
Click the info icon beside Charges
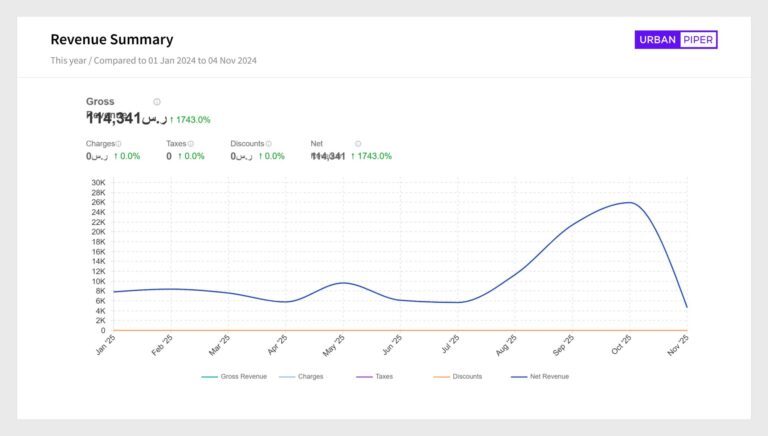click(118, 144)
